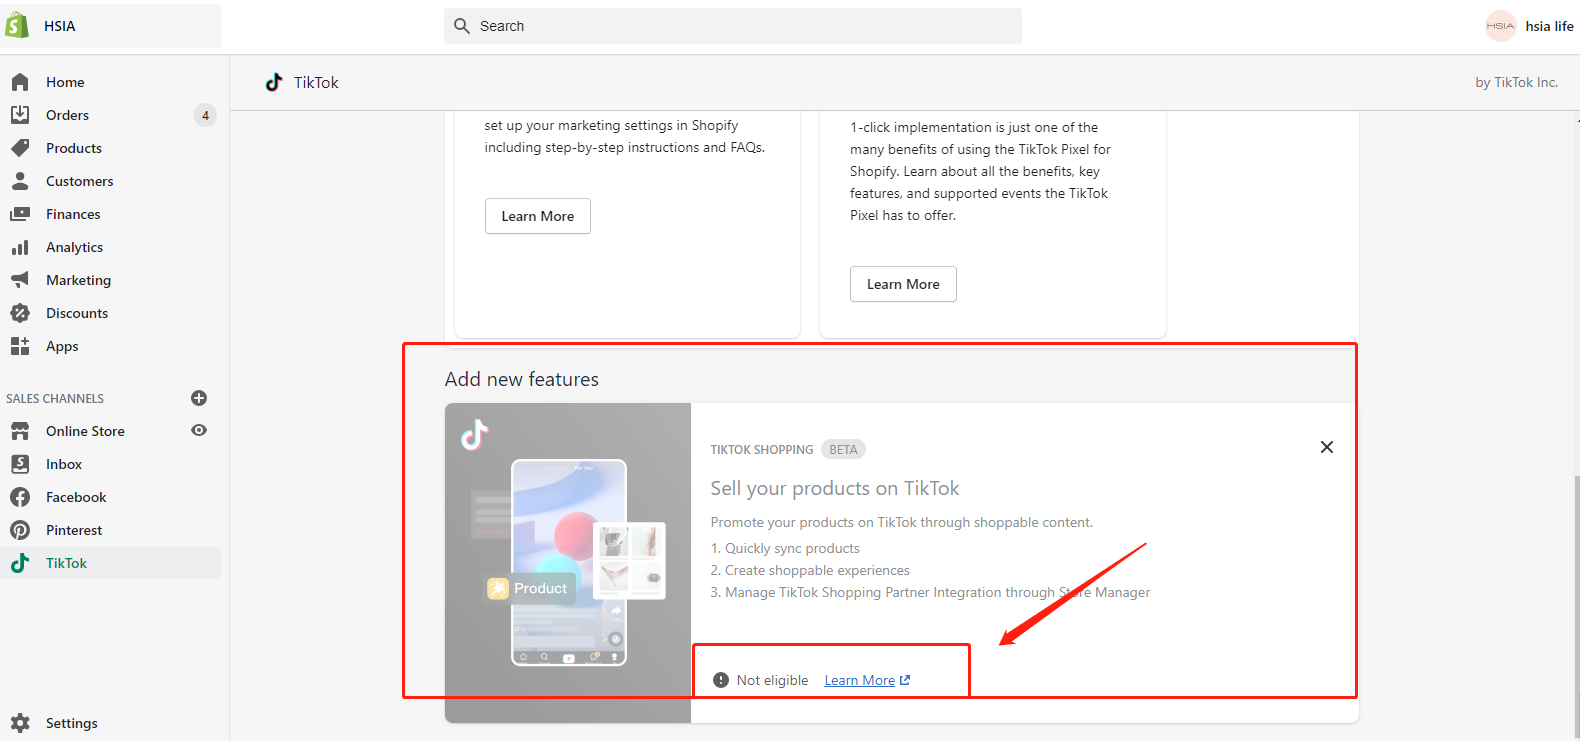Viewport: 1580px width, 741px height.
Task: Open Analytics bar chart icon
Action: point(20,247)
